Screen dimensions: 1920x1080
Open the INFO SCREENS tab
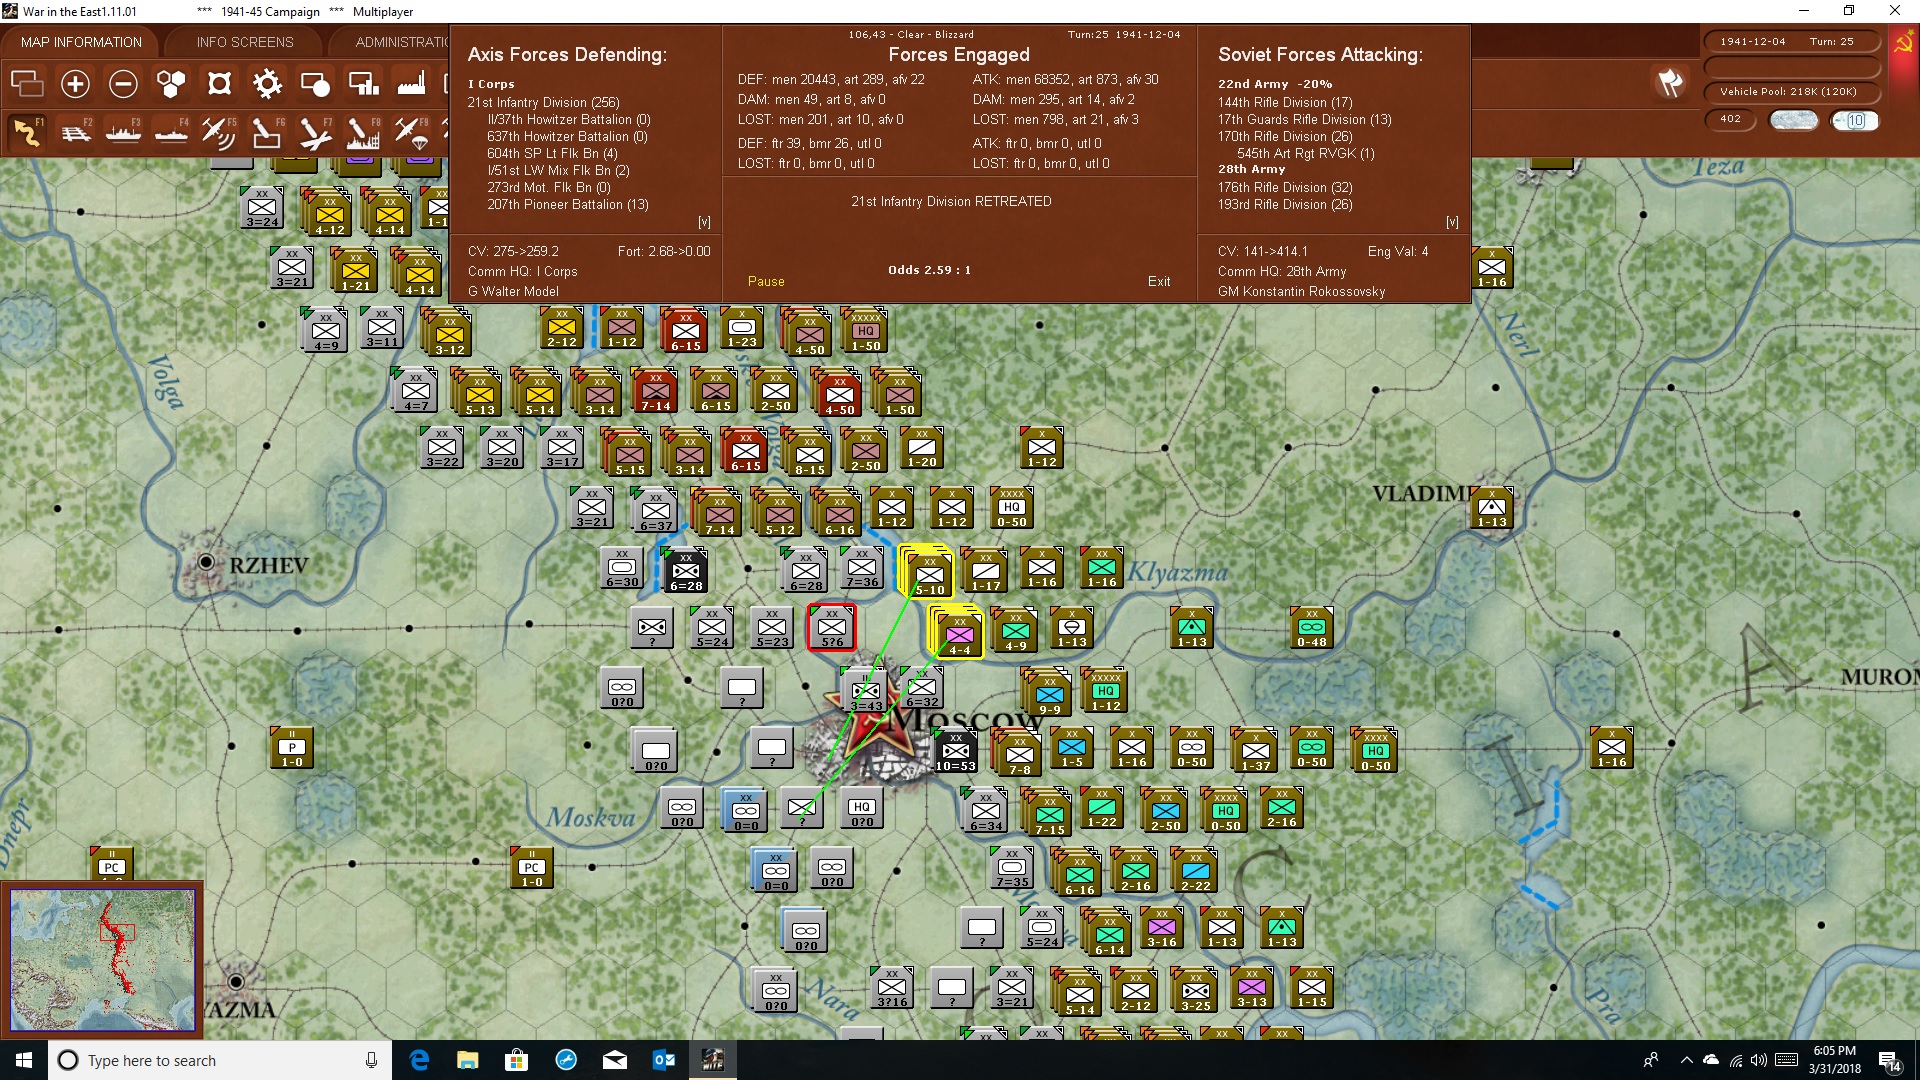click(x=245, y=42)
